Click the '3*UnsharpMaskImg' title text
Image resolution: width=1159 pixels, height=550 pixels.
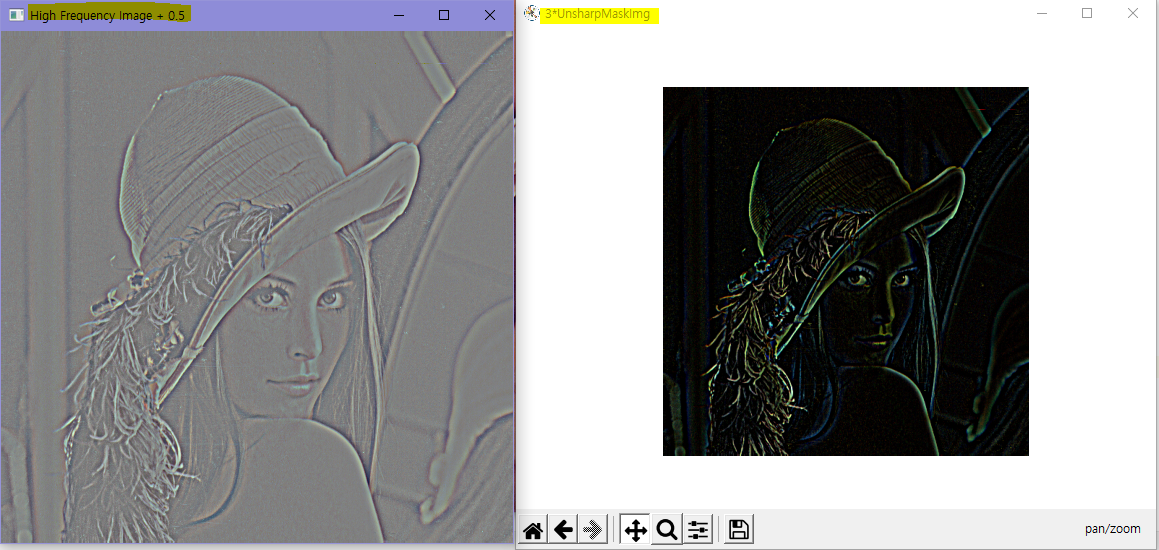coord(597,14)
